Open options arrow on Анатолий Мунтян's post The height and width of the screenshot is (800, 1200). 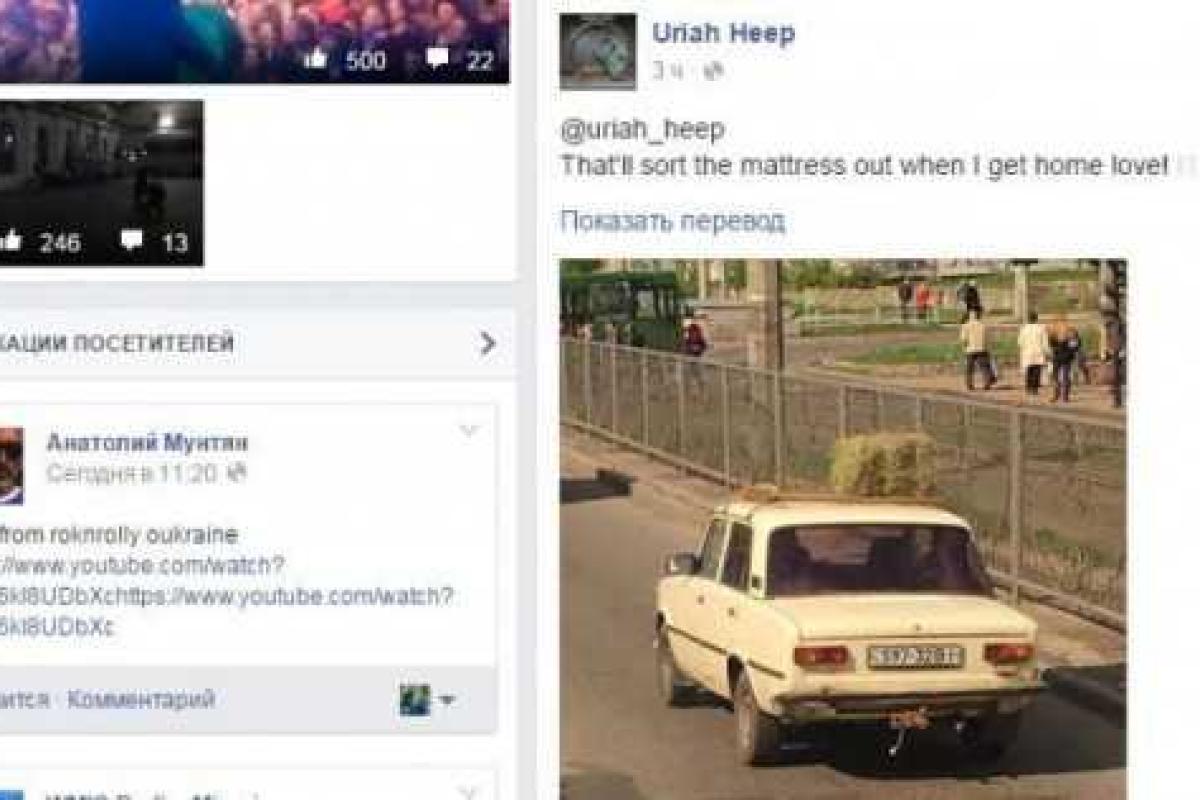pos(468,431)
